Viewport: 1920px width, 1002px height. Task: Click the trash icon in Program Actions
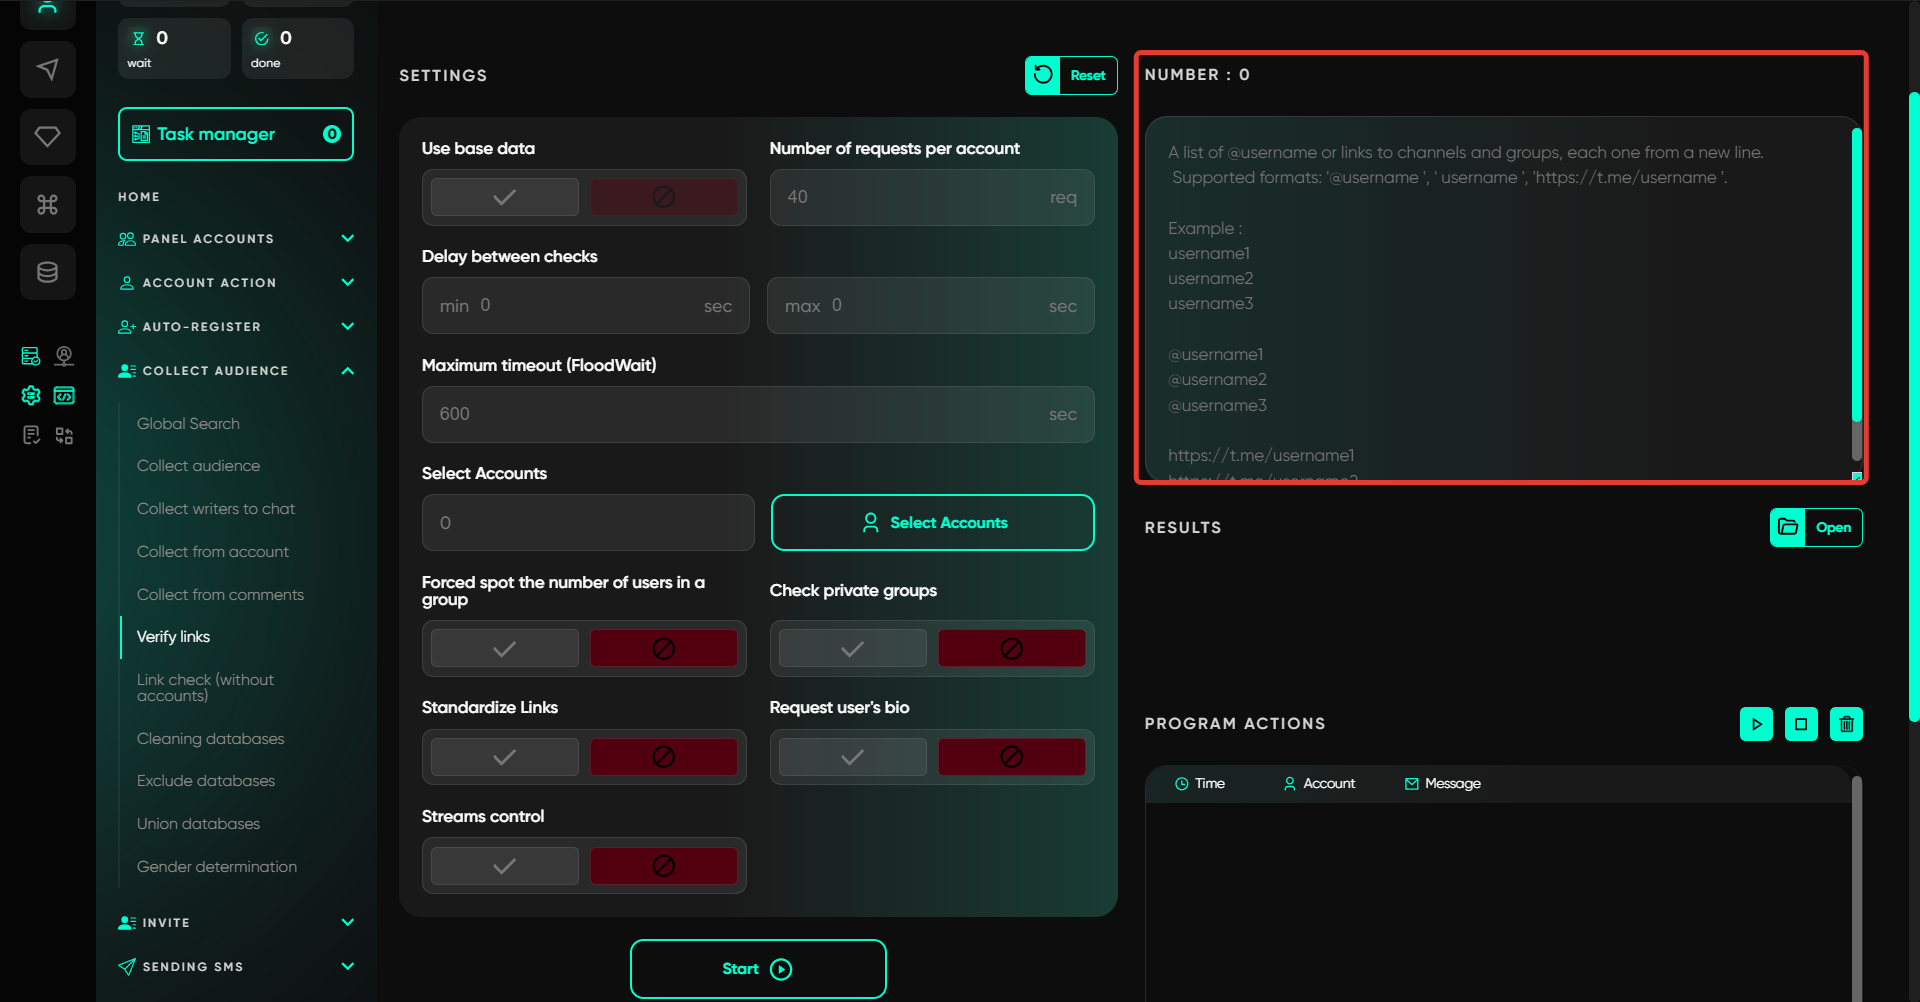tap(1846, 724)
